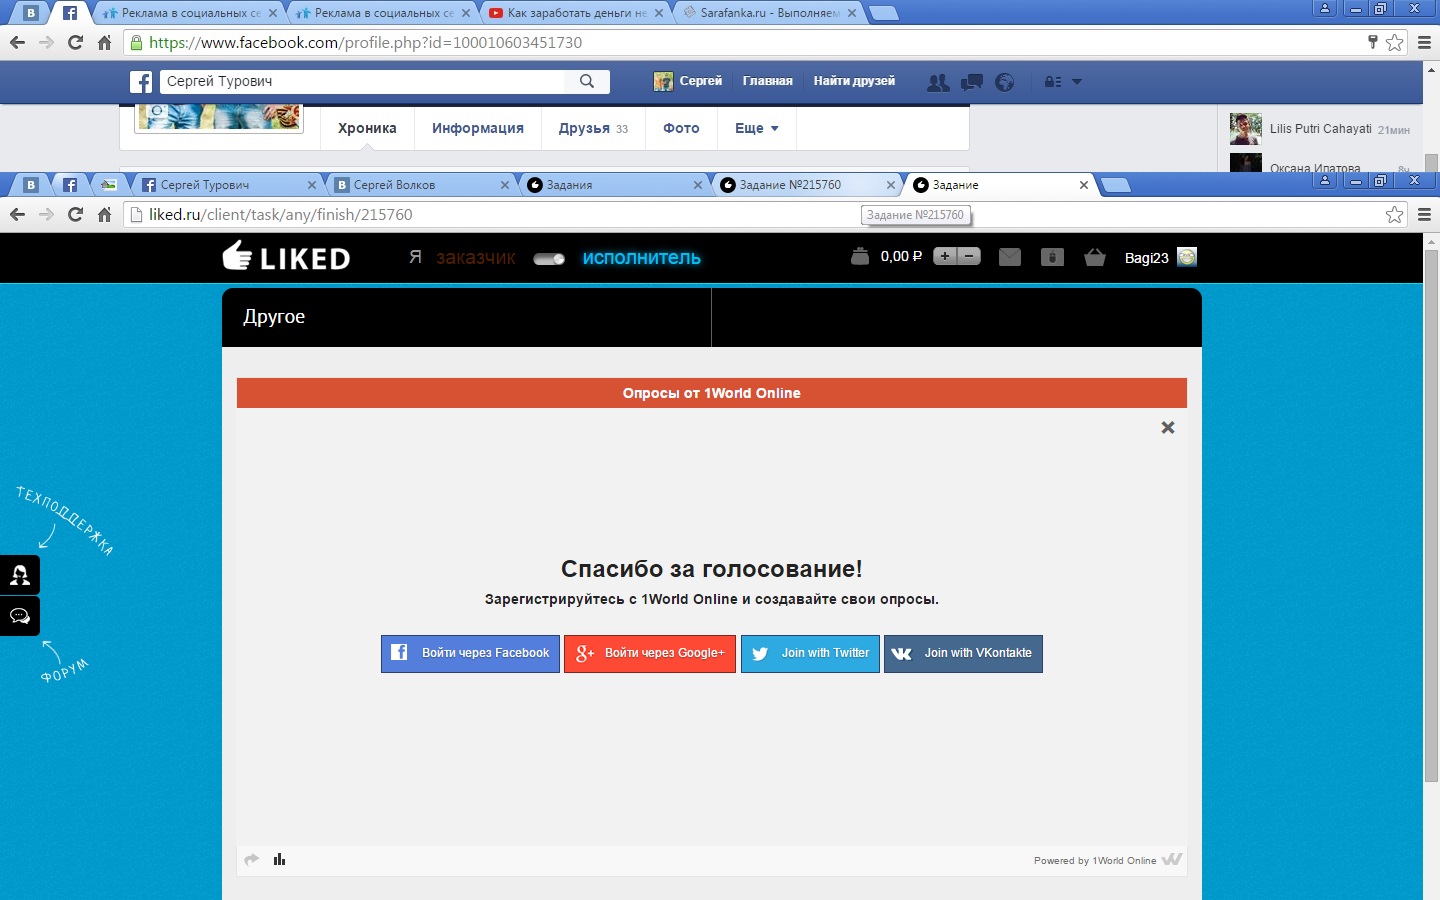
Task: Select the исполнитель role label
Action: 642,258
